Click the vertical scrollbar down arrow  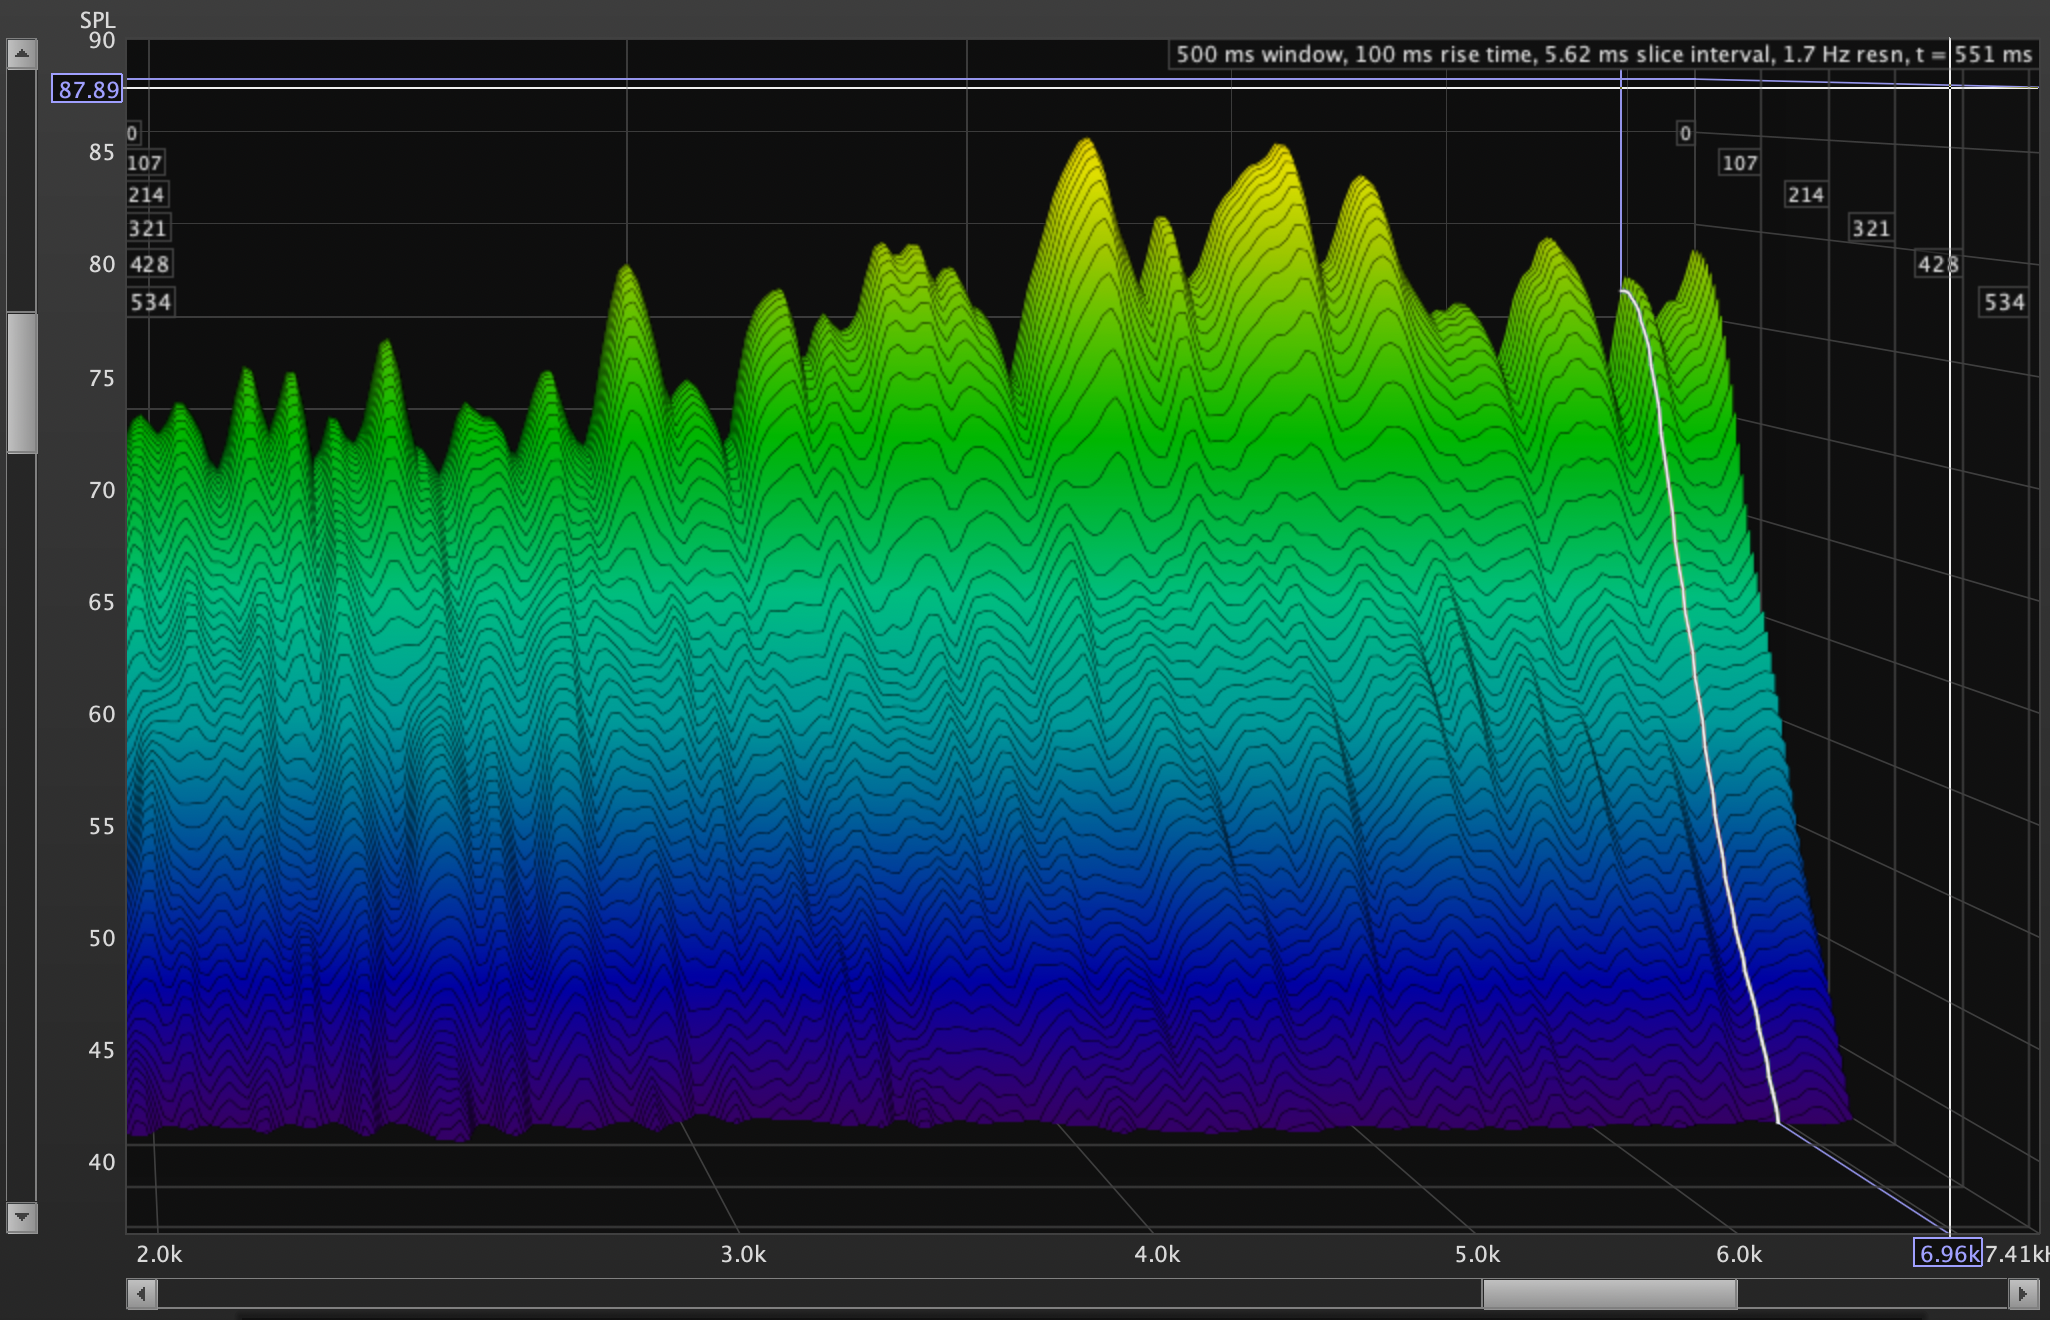(x=21, y=1217)
